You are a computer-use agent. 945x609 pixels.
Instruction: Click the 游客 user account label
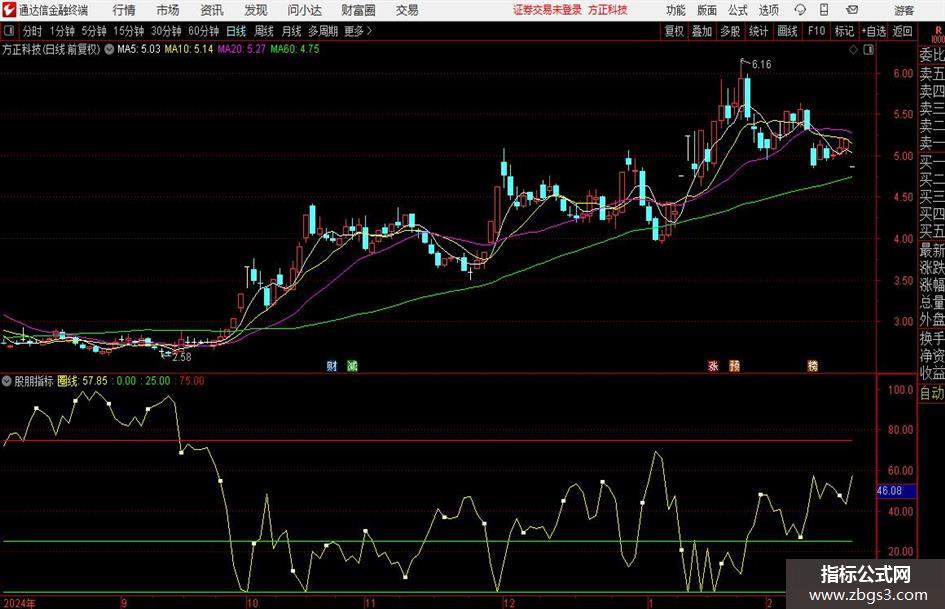pos(904,10)
